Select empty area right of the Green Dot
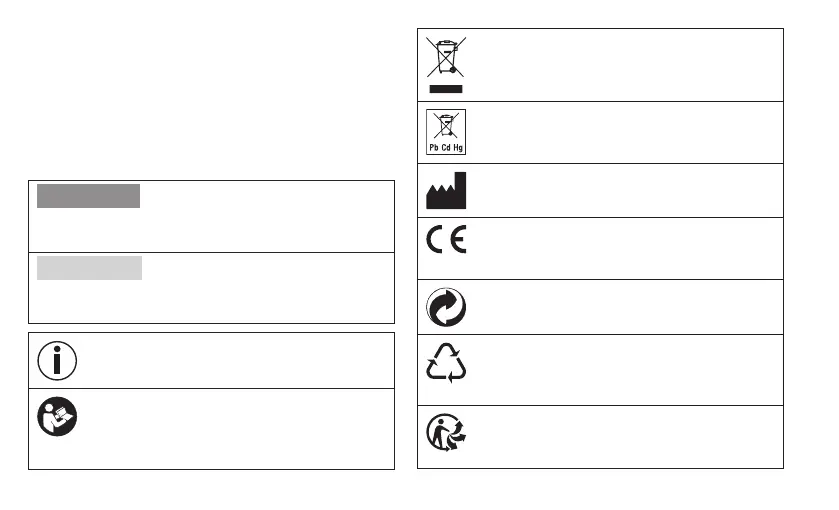Image resolution: width=839 pixels, height=510 pixels. tap(625, 307)
